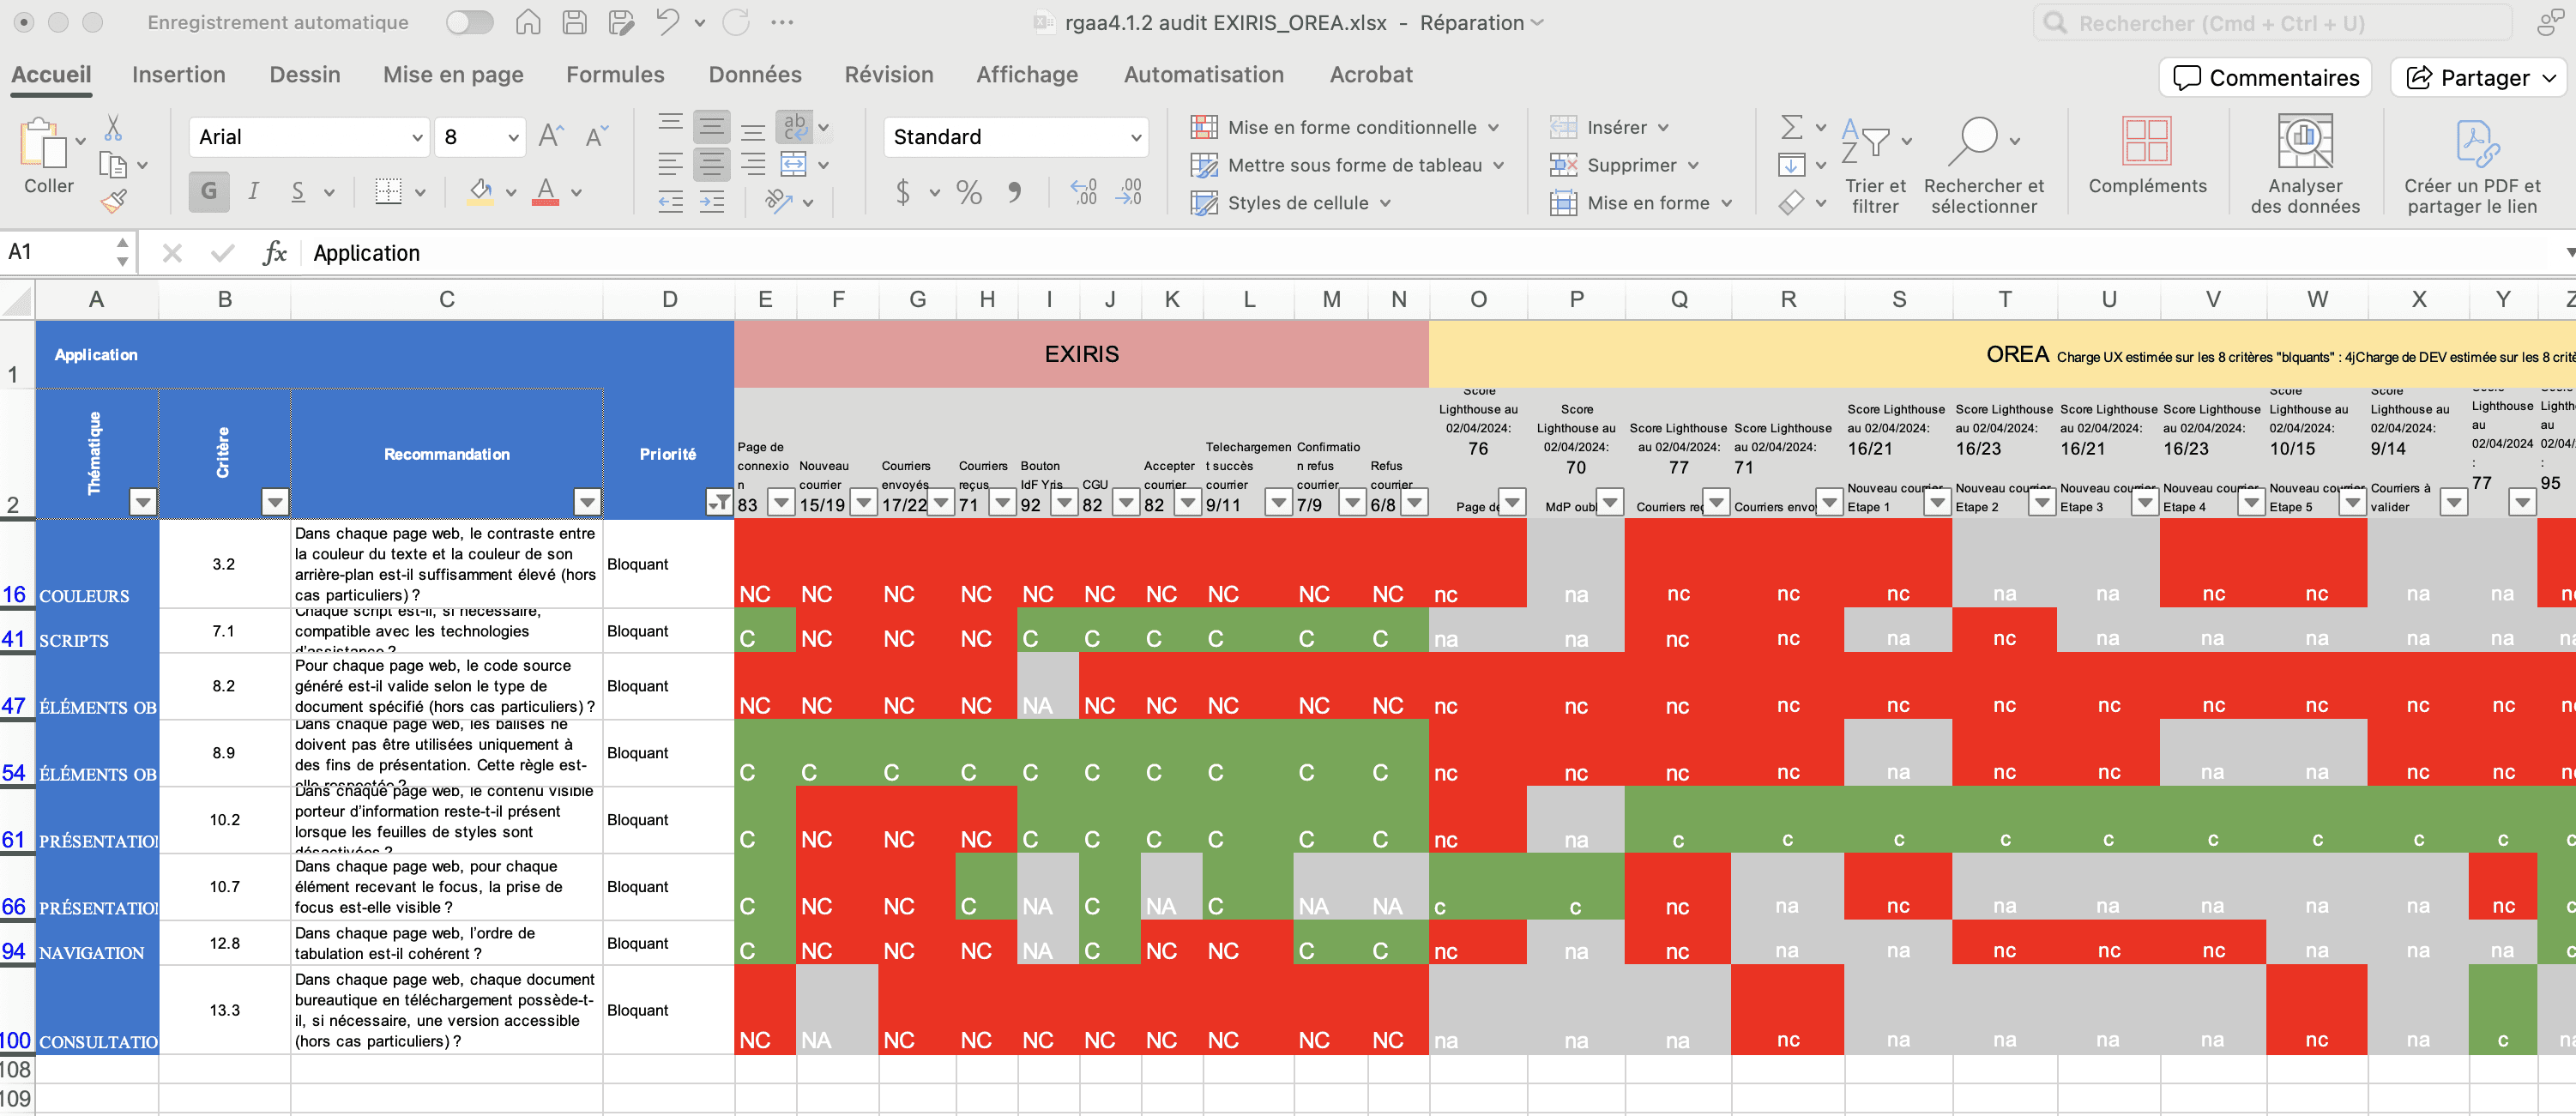2576x1116 pixels.
Task: Click the Format Painter brush icon
Action: (113, 202)
